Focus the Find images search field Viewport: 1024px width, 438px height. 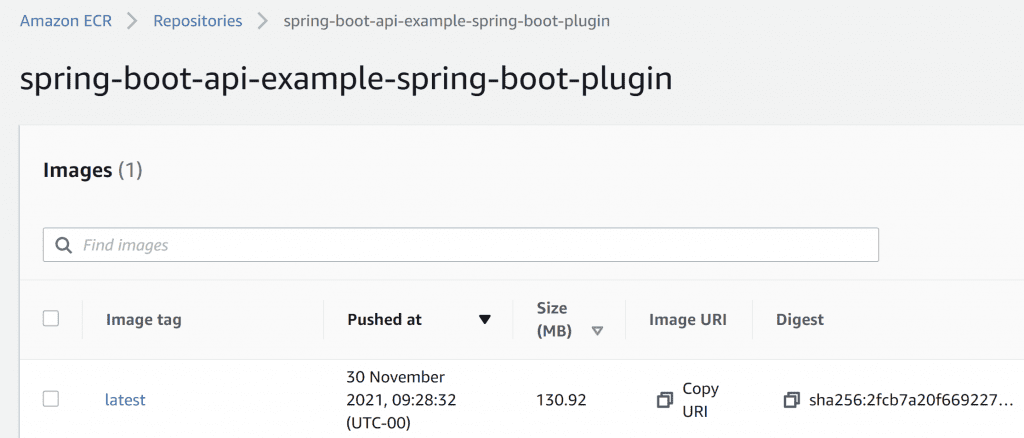pyautogui.click(x=470, y=245)
